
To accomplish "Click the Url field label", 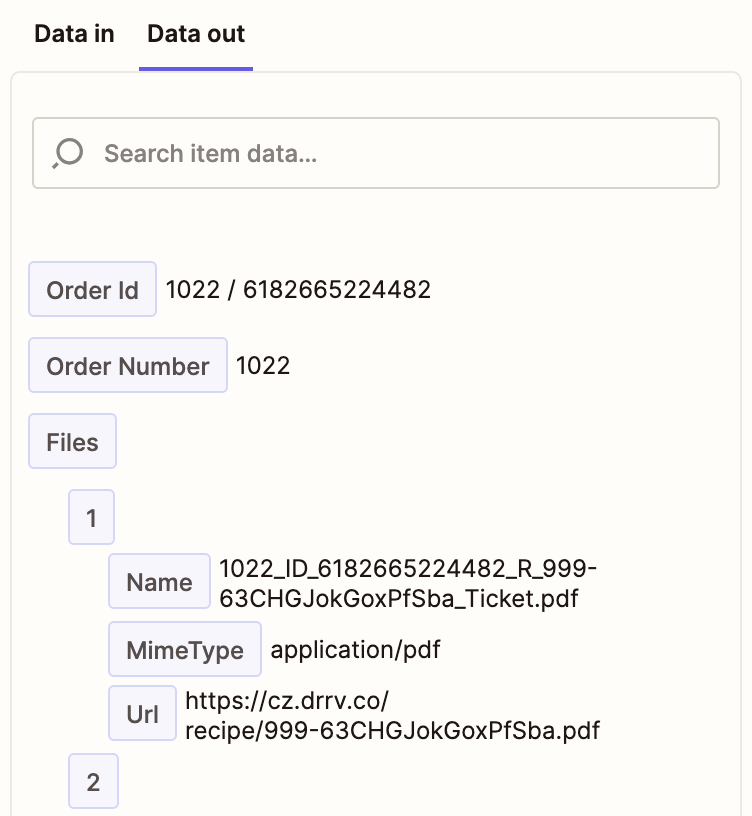I will pos(142,714).
